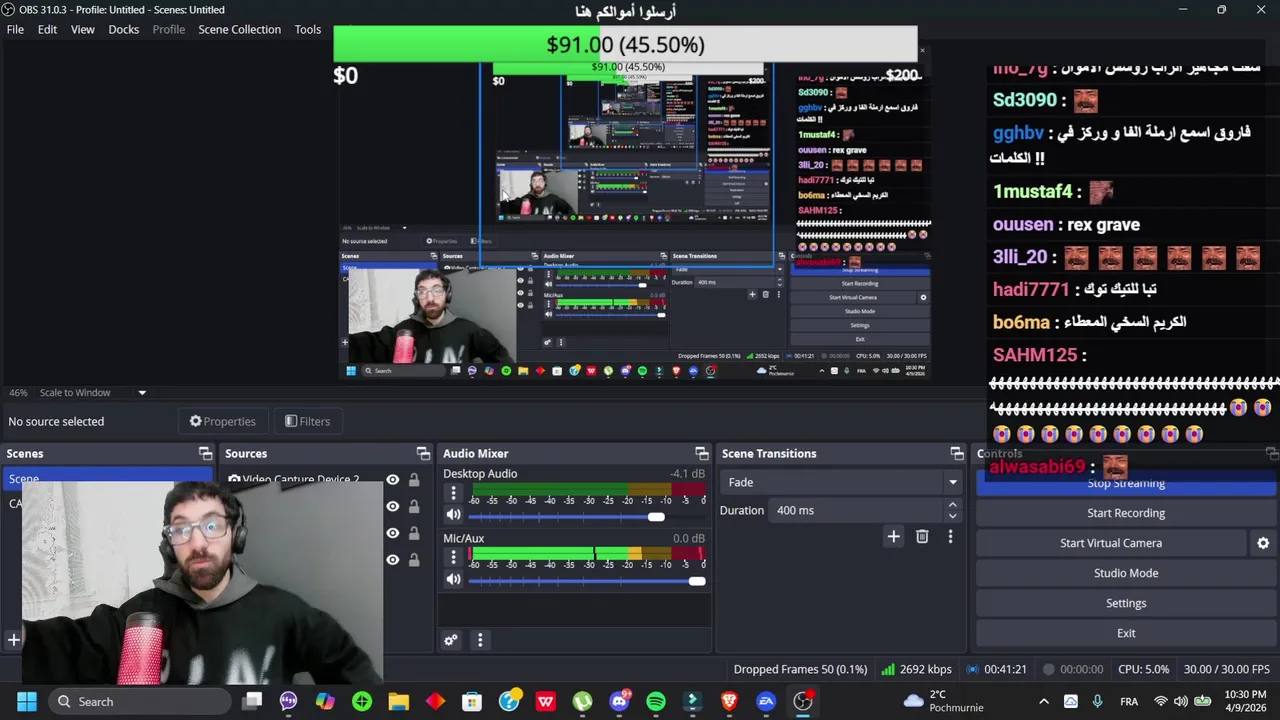Click Start Virtual Camera button
The image size is (1280, 720).
tap(1111, 543)
